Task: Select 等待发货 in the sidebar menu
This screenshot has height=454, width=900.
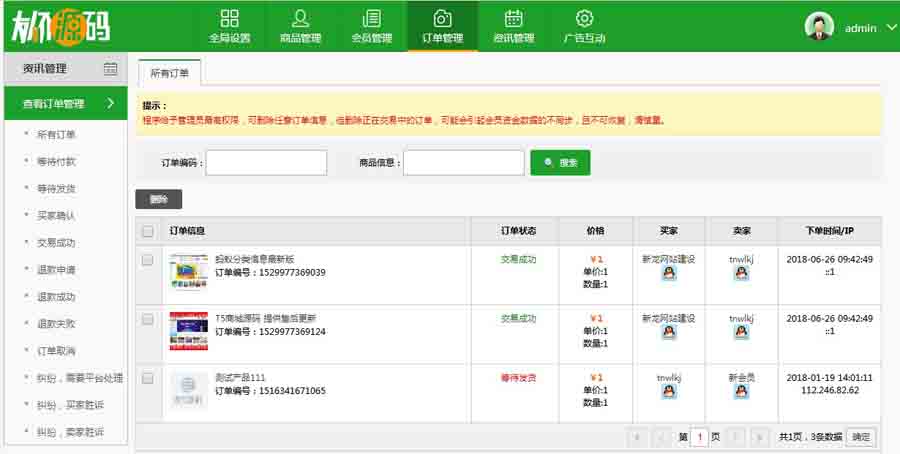Action: [56, 188]
